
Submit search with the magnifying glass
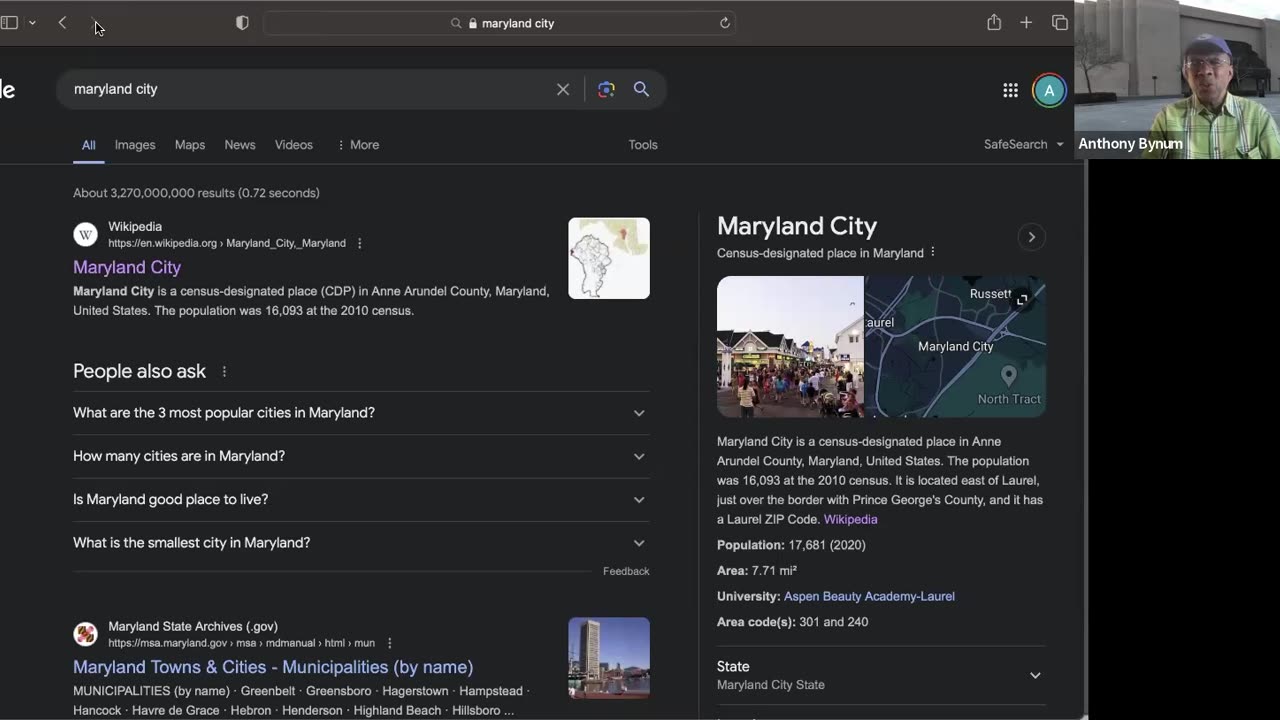click(641, 89)
